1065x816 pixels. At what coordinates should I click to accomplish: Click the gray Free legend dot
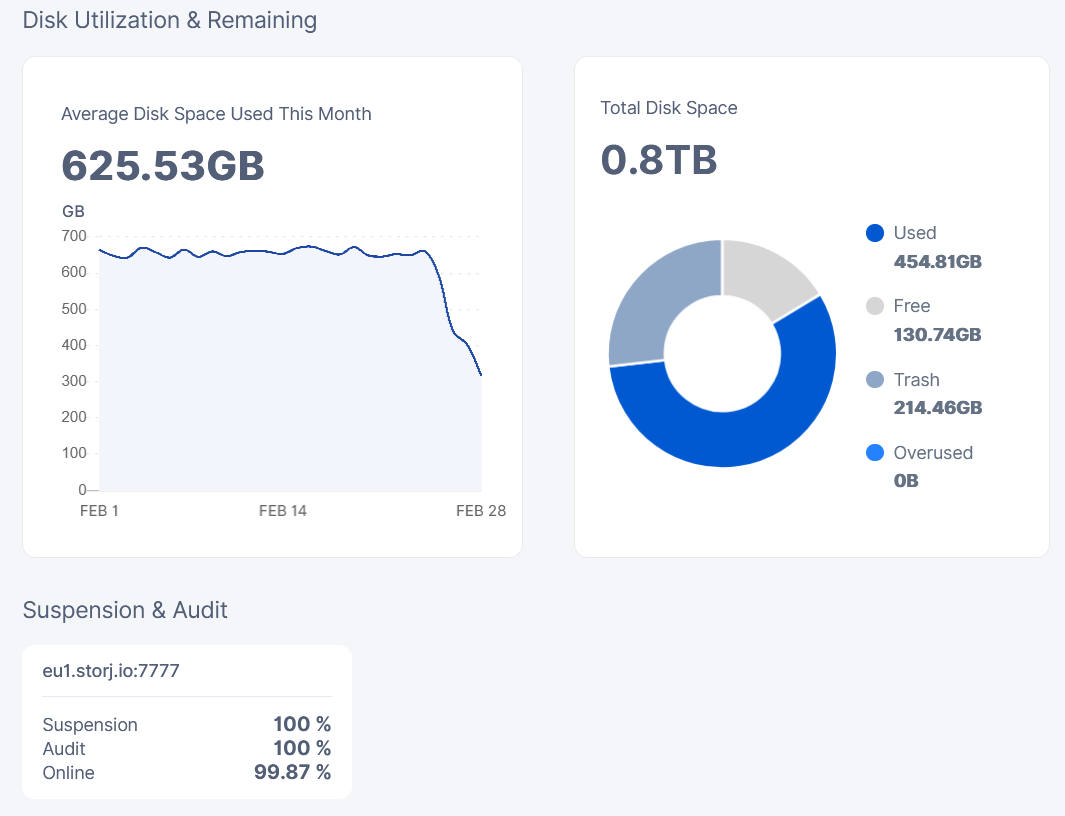coord(875,306)
